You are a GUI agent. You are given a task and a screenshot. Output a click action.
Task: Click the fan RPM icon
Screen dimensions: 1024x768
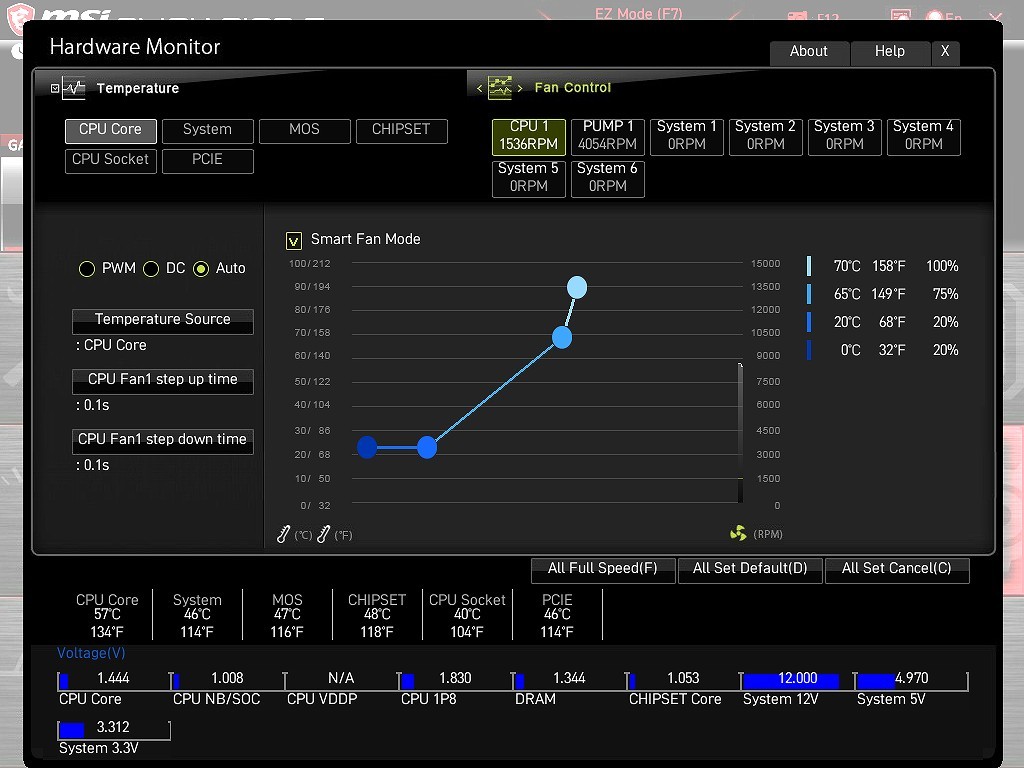[x=738, y=534]
